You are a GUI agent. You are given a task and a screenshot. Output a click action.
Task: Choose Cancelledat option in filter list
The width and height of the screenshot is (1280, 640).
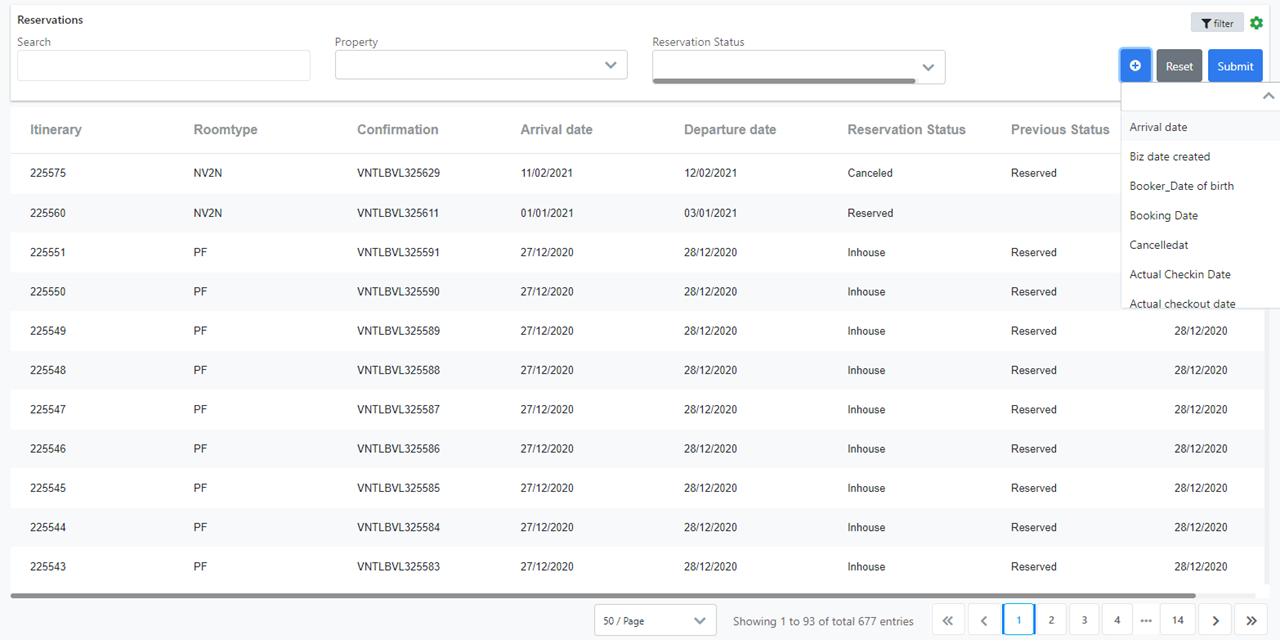1158,245
